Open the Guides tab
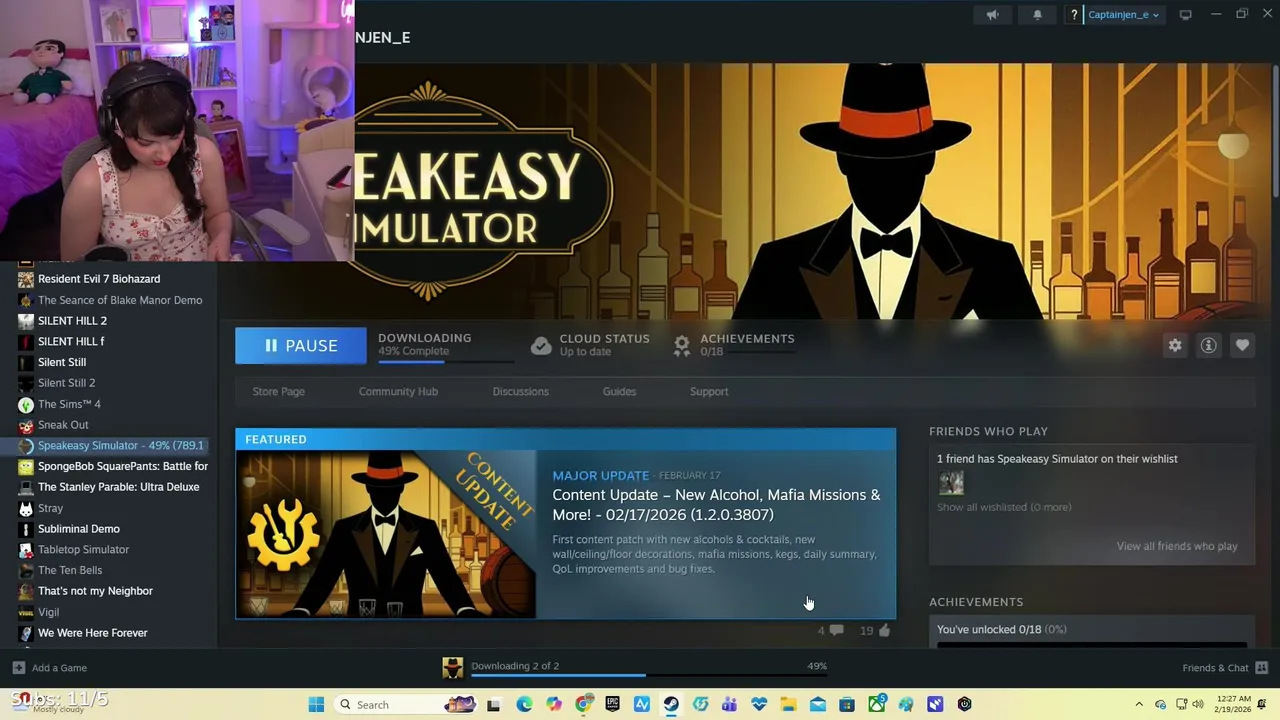Screen dimensions: 1280x720 coord(619,391)
